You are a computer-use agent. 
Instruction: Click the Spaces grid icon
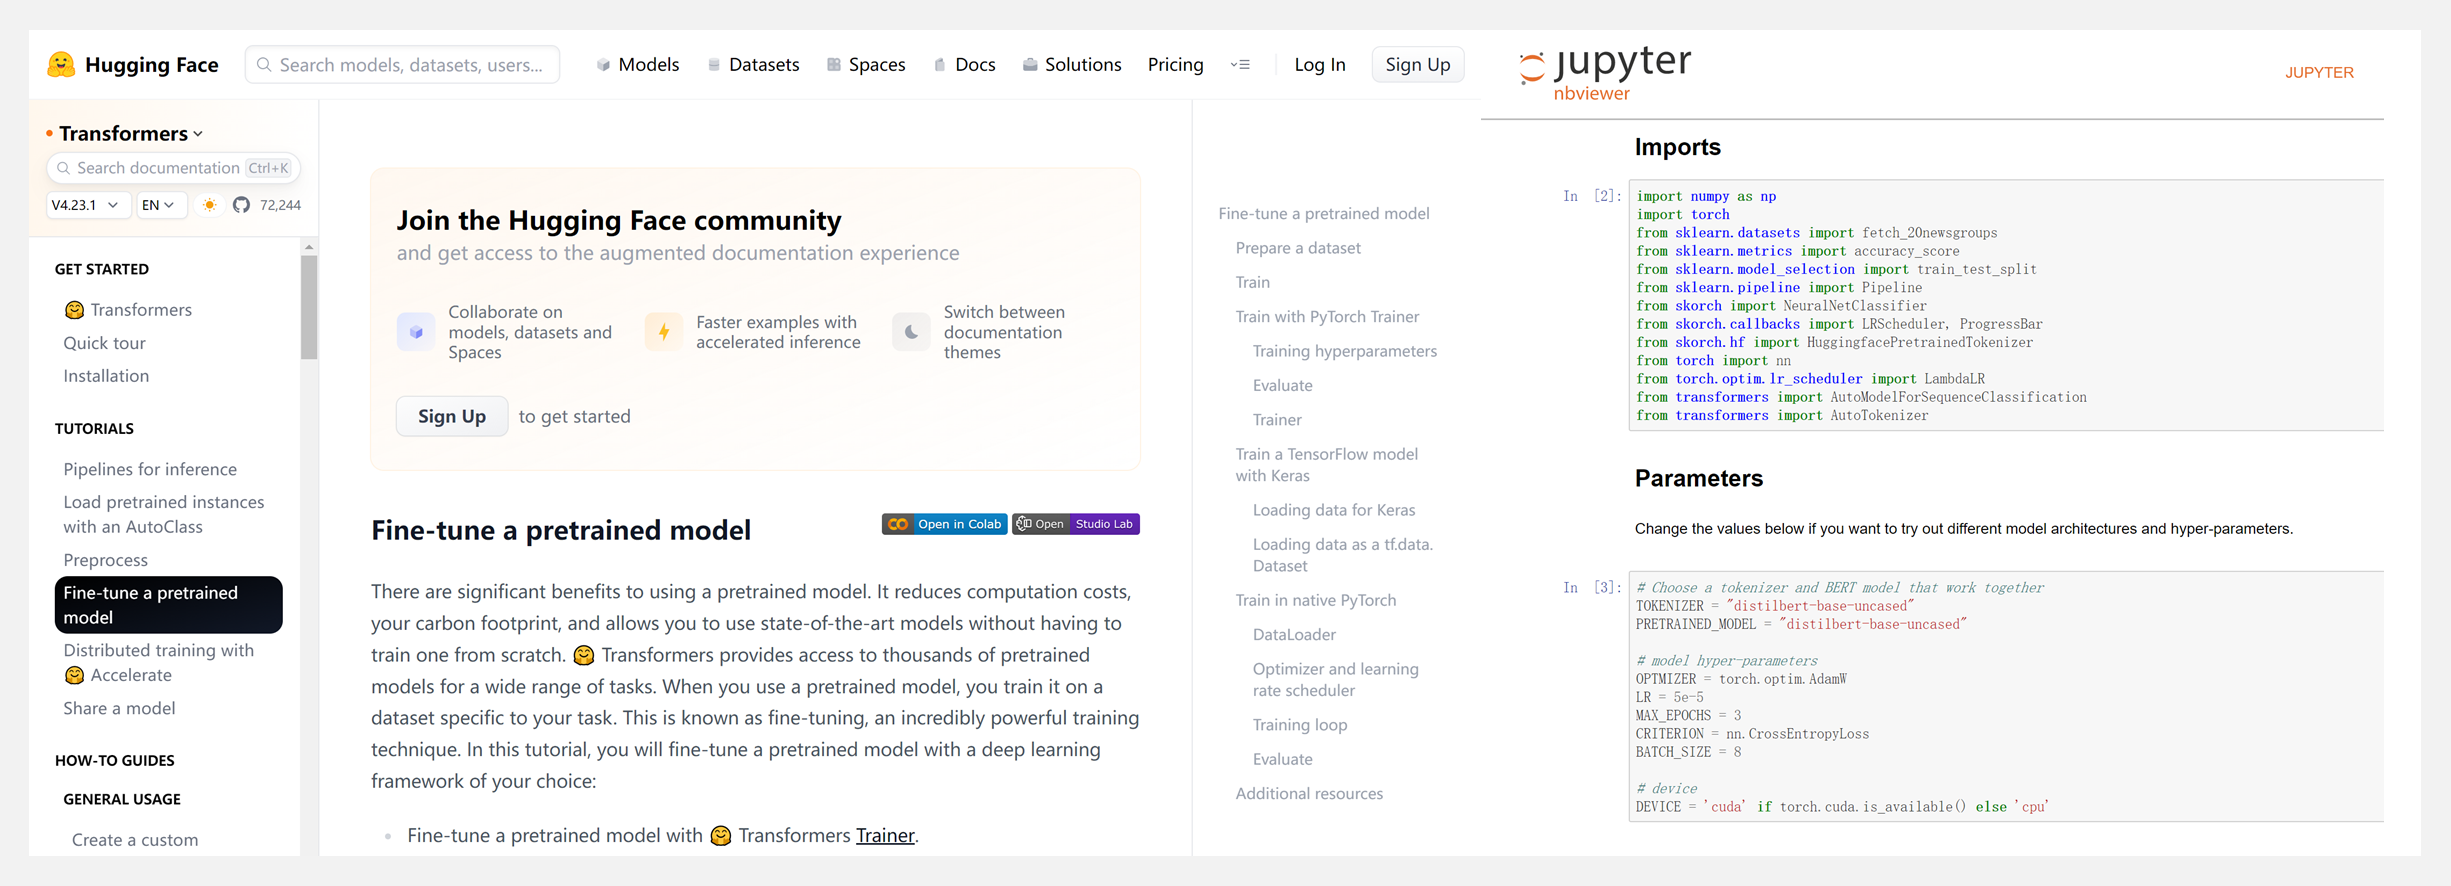pos(834,65)
